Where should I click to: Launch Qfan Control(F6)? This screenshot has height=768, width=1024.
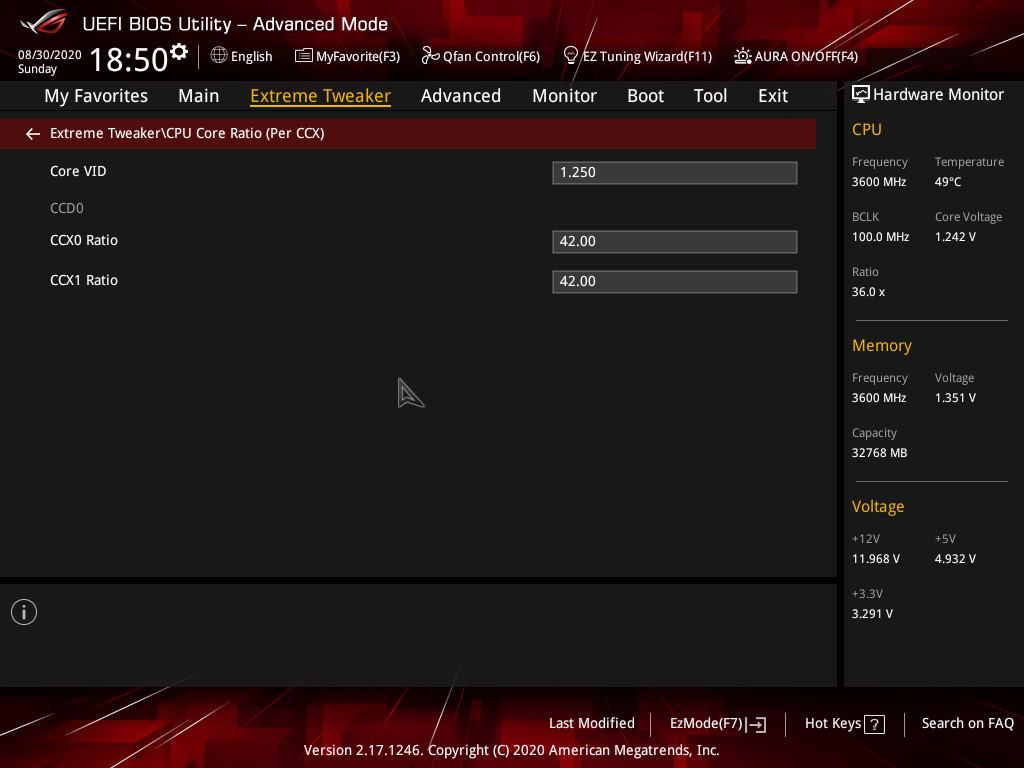tap(481, 56)
